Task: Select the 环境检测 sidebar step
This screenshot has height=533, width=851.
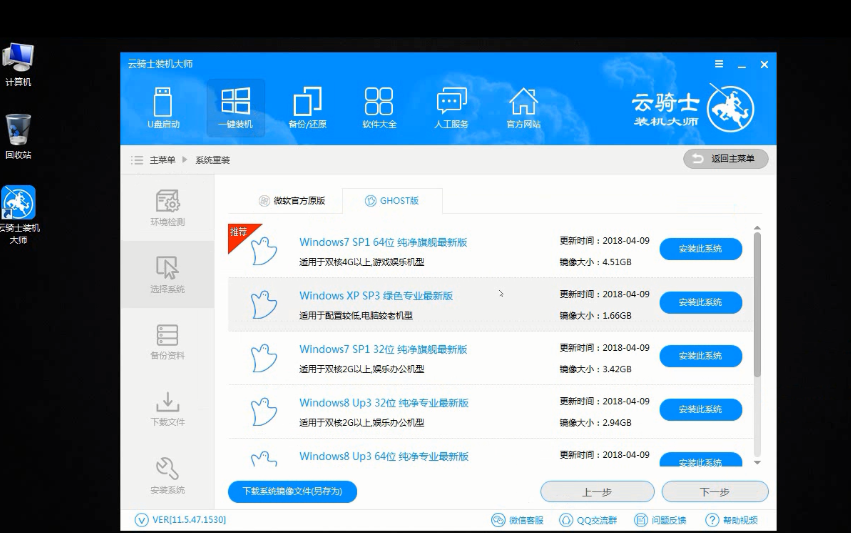Action: [167, 207]
